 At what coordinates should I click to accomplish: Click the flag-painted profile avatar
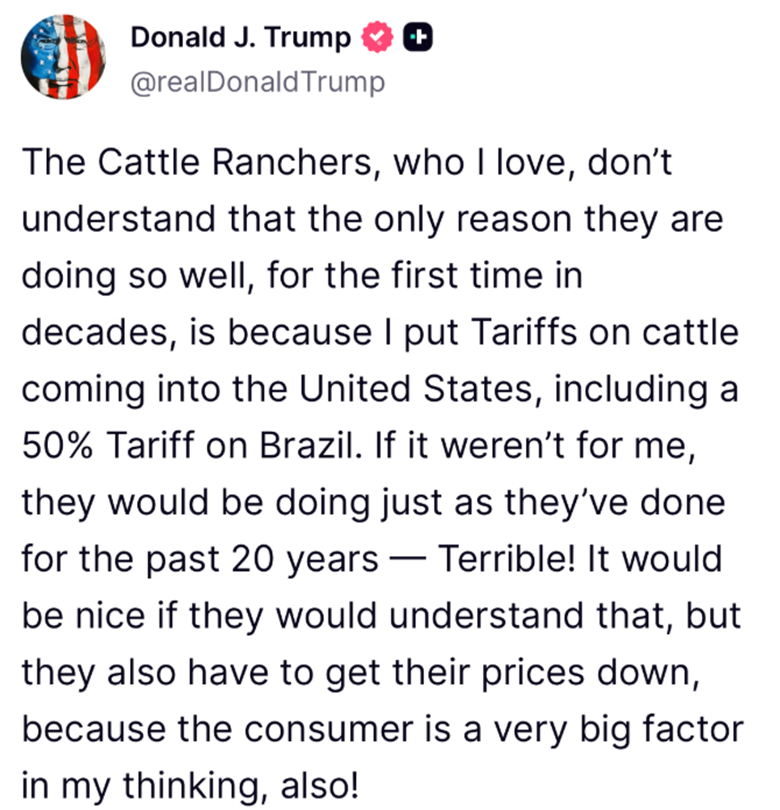coord(62,61)
